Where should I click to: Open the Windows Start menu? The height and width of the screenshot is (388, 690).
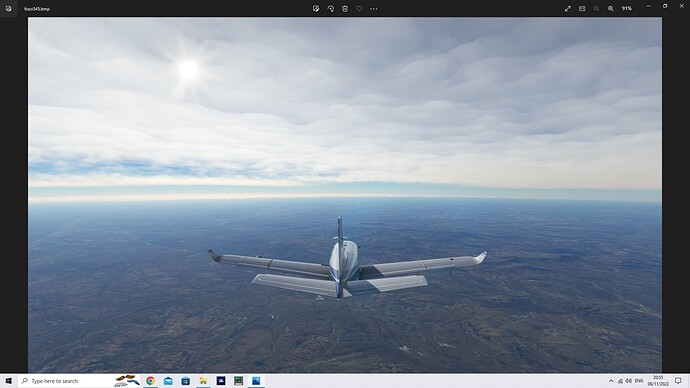coord(8,381)
